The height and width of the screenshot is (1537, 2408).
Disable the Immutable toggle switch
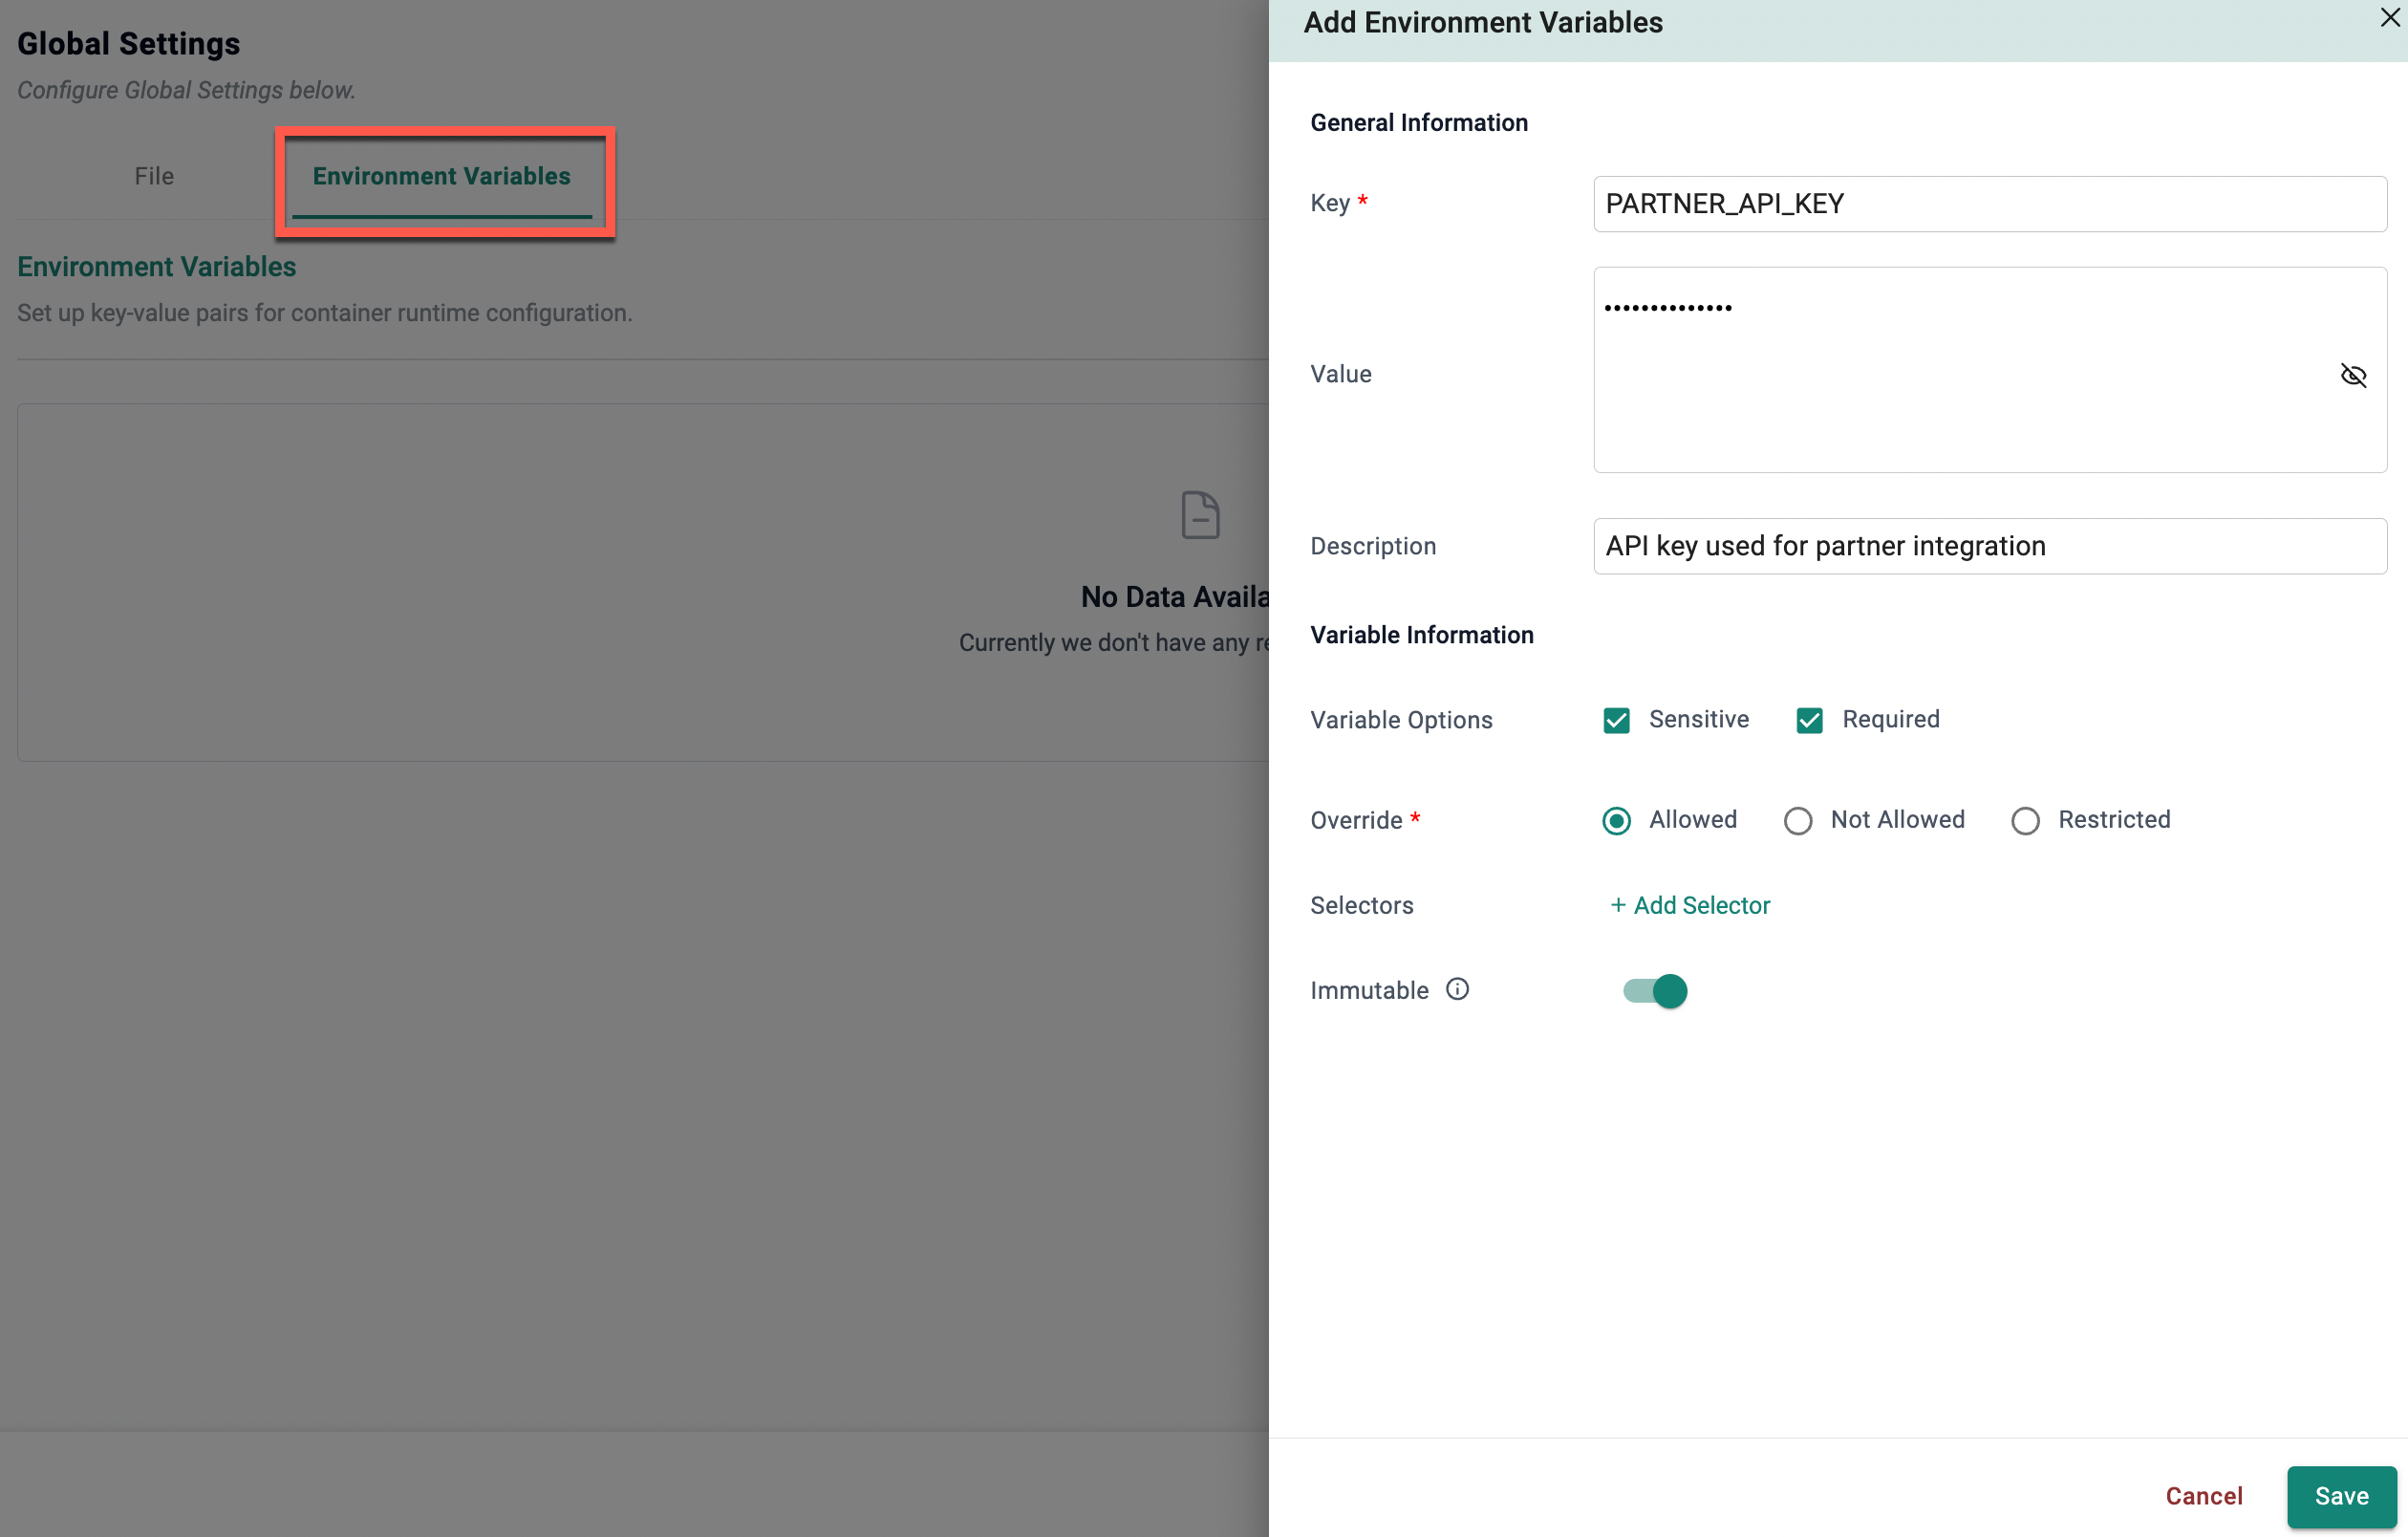pos(1655,990)
